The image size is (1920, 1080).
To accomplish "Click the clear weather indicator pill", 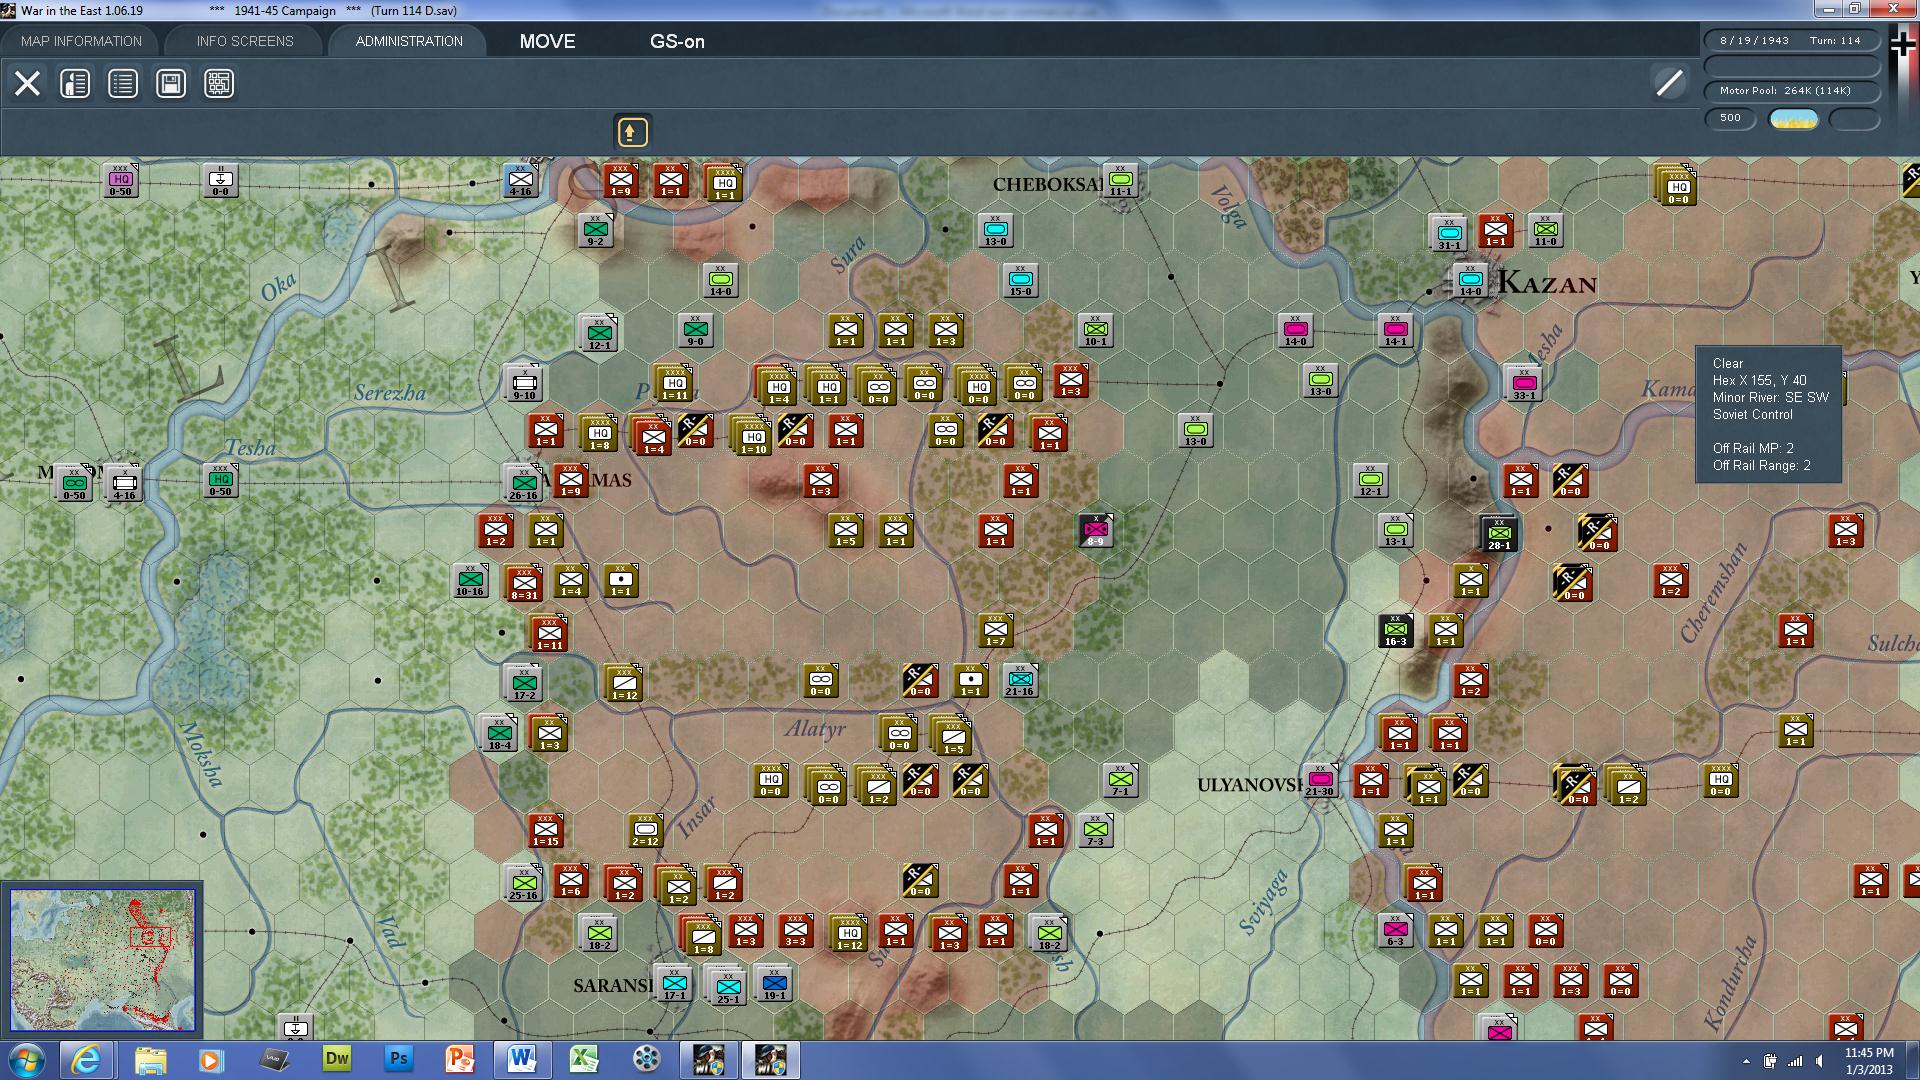I will pyautogui.click(x=1794, y=119).
